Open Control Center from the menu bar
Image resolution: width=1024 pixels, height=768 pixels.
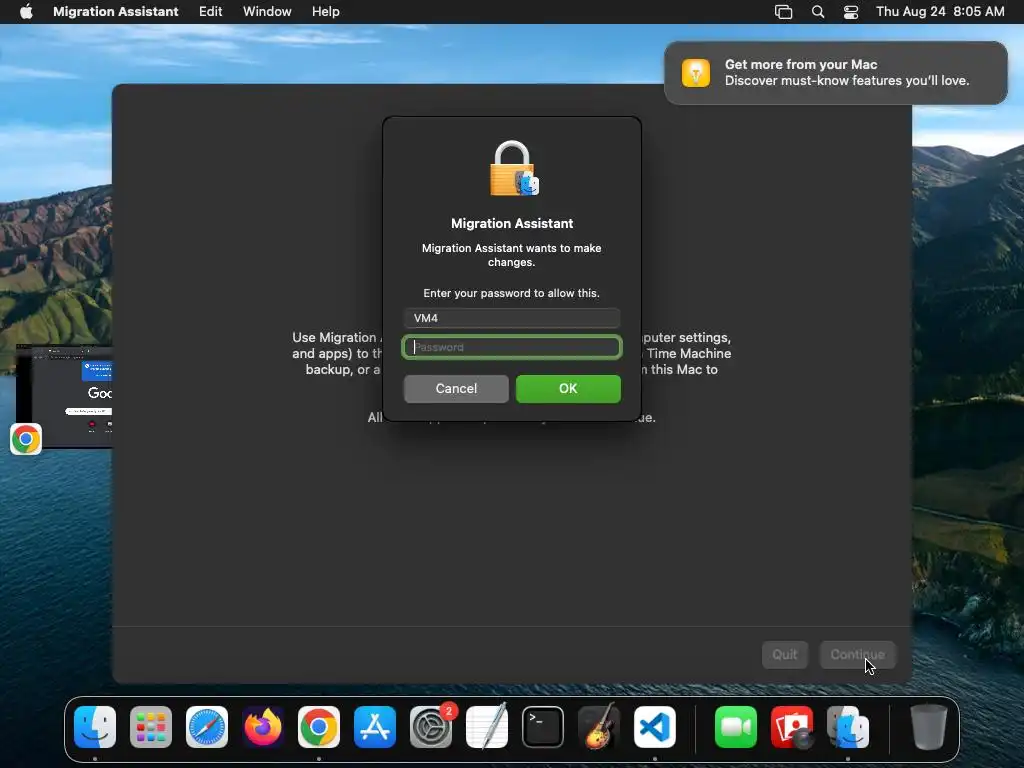851,11
